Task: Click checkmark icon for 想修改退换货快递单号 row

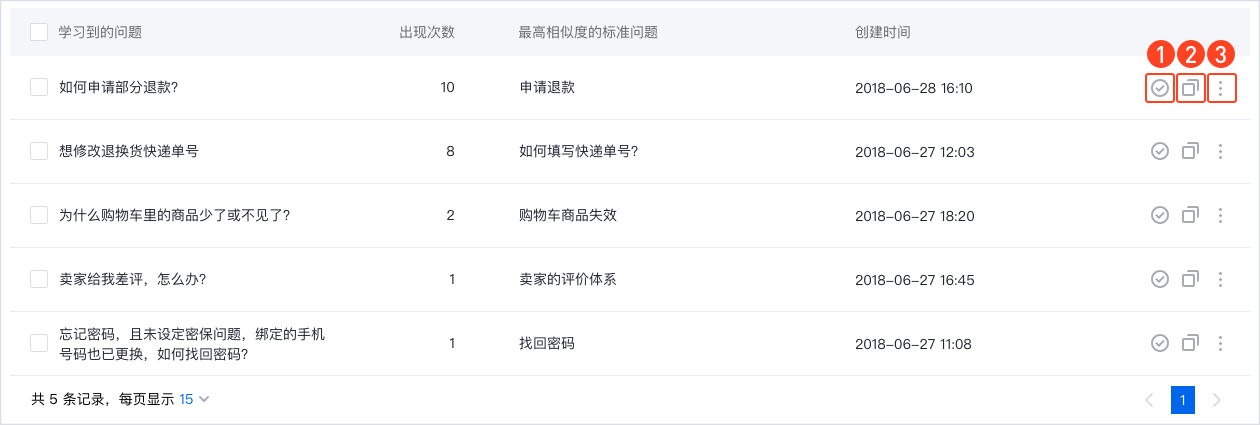Action: (1159, 152)
